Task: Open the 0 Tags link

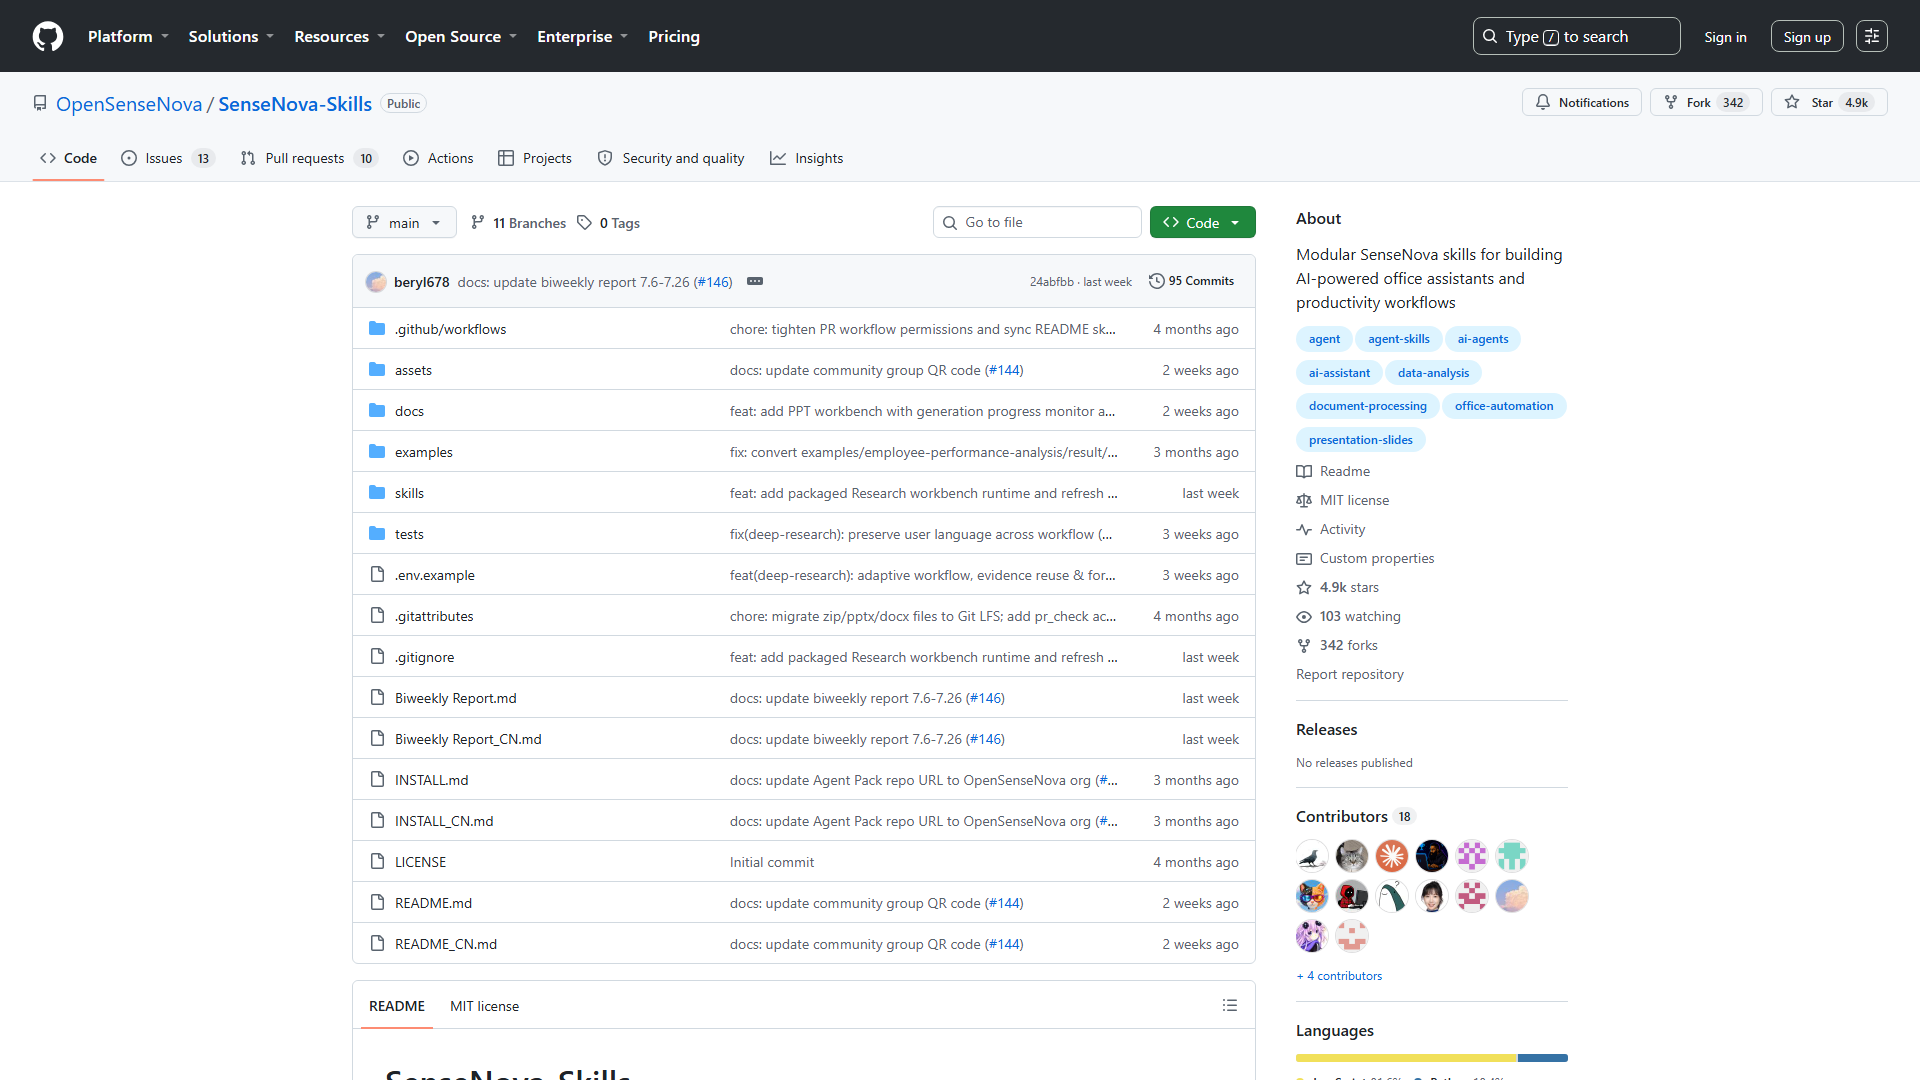Action: pos(609,223)
